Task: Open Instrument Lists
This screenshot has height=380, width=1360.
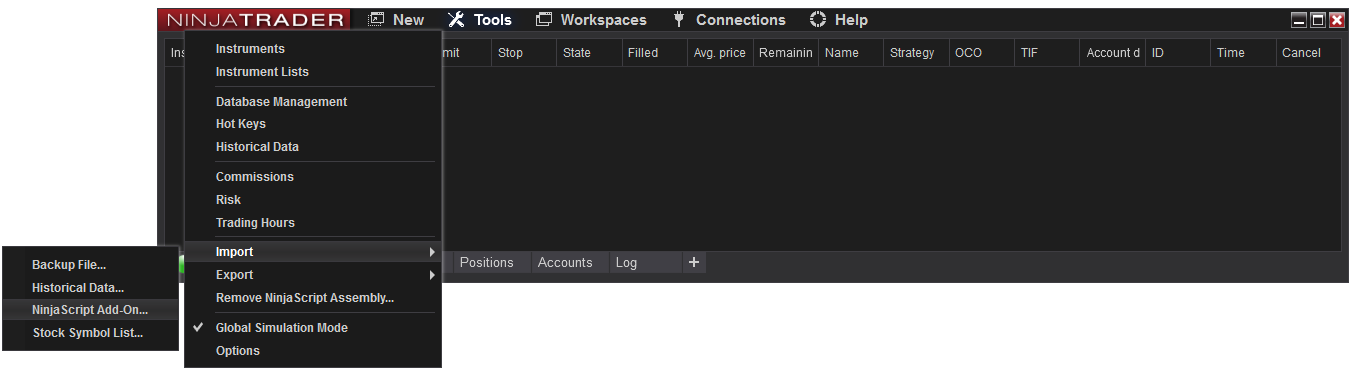Action: click(262, 72)
